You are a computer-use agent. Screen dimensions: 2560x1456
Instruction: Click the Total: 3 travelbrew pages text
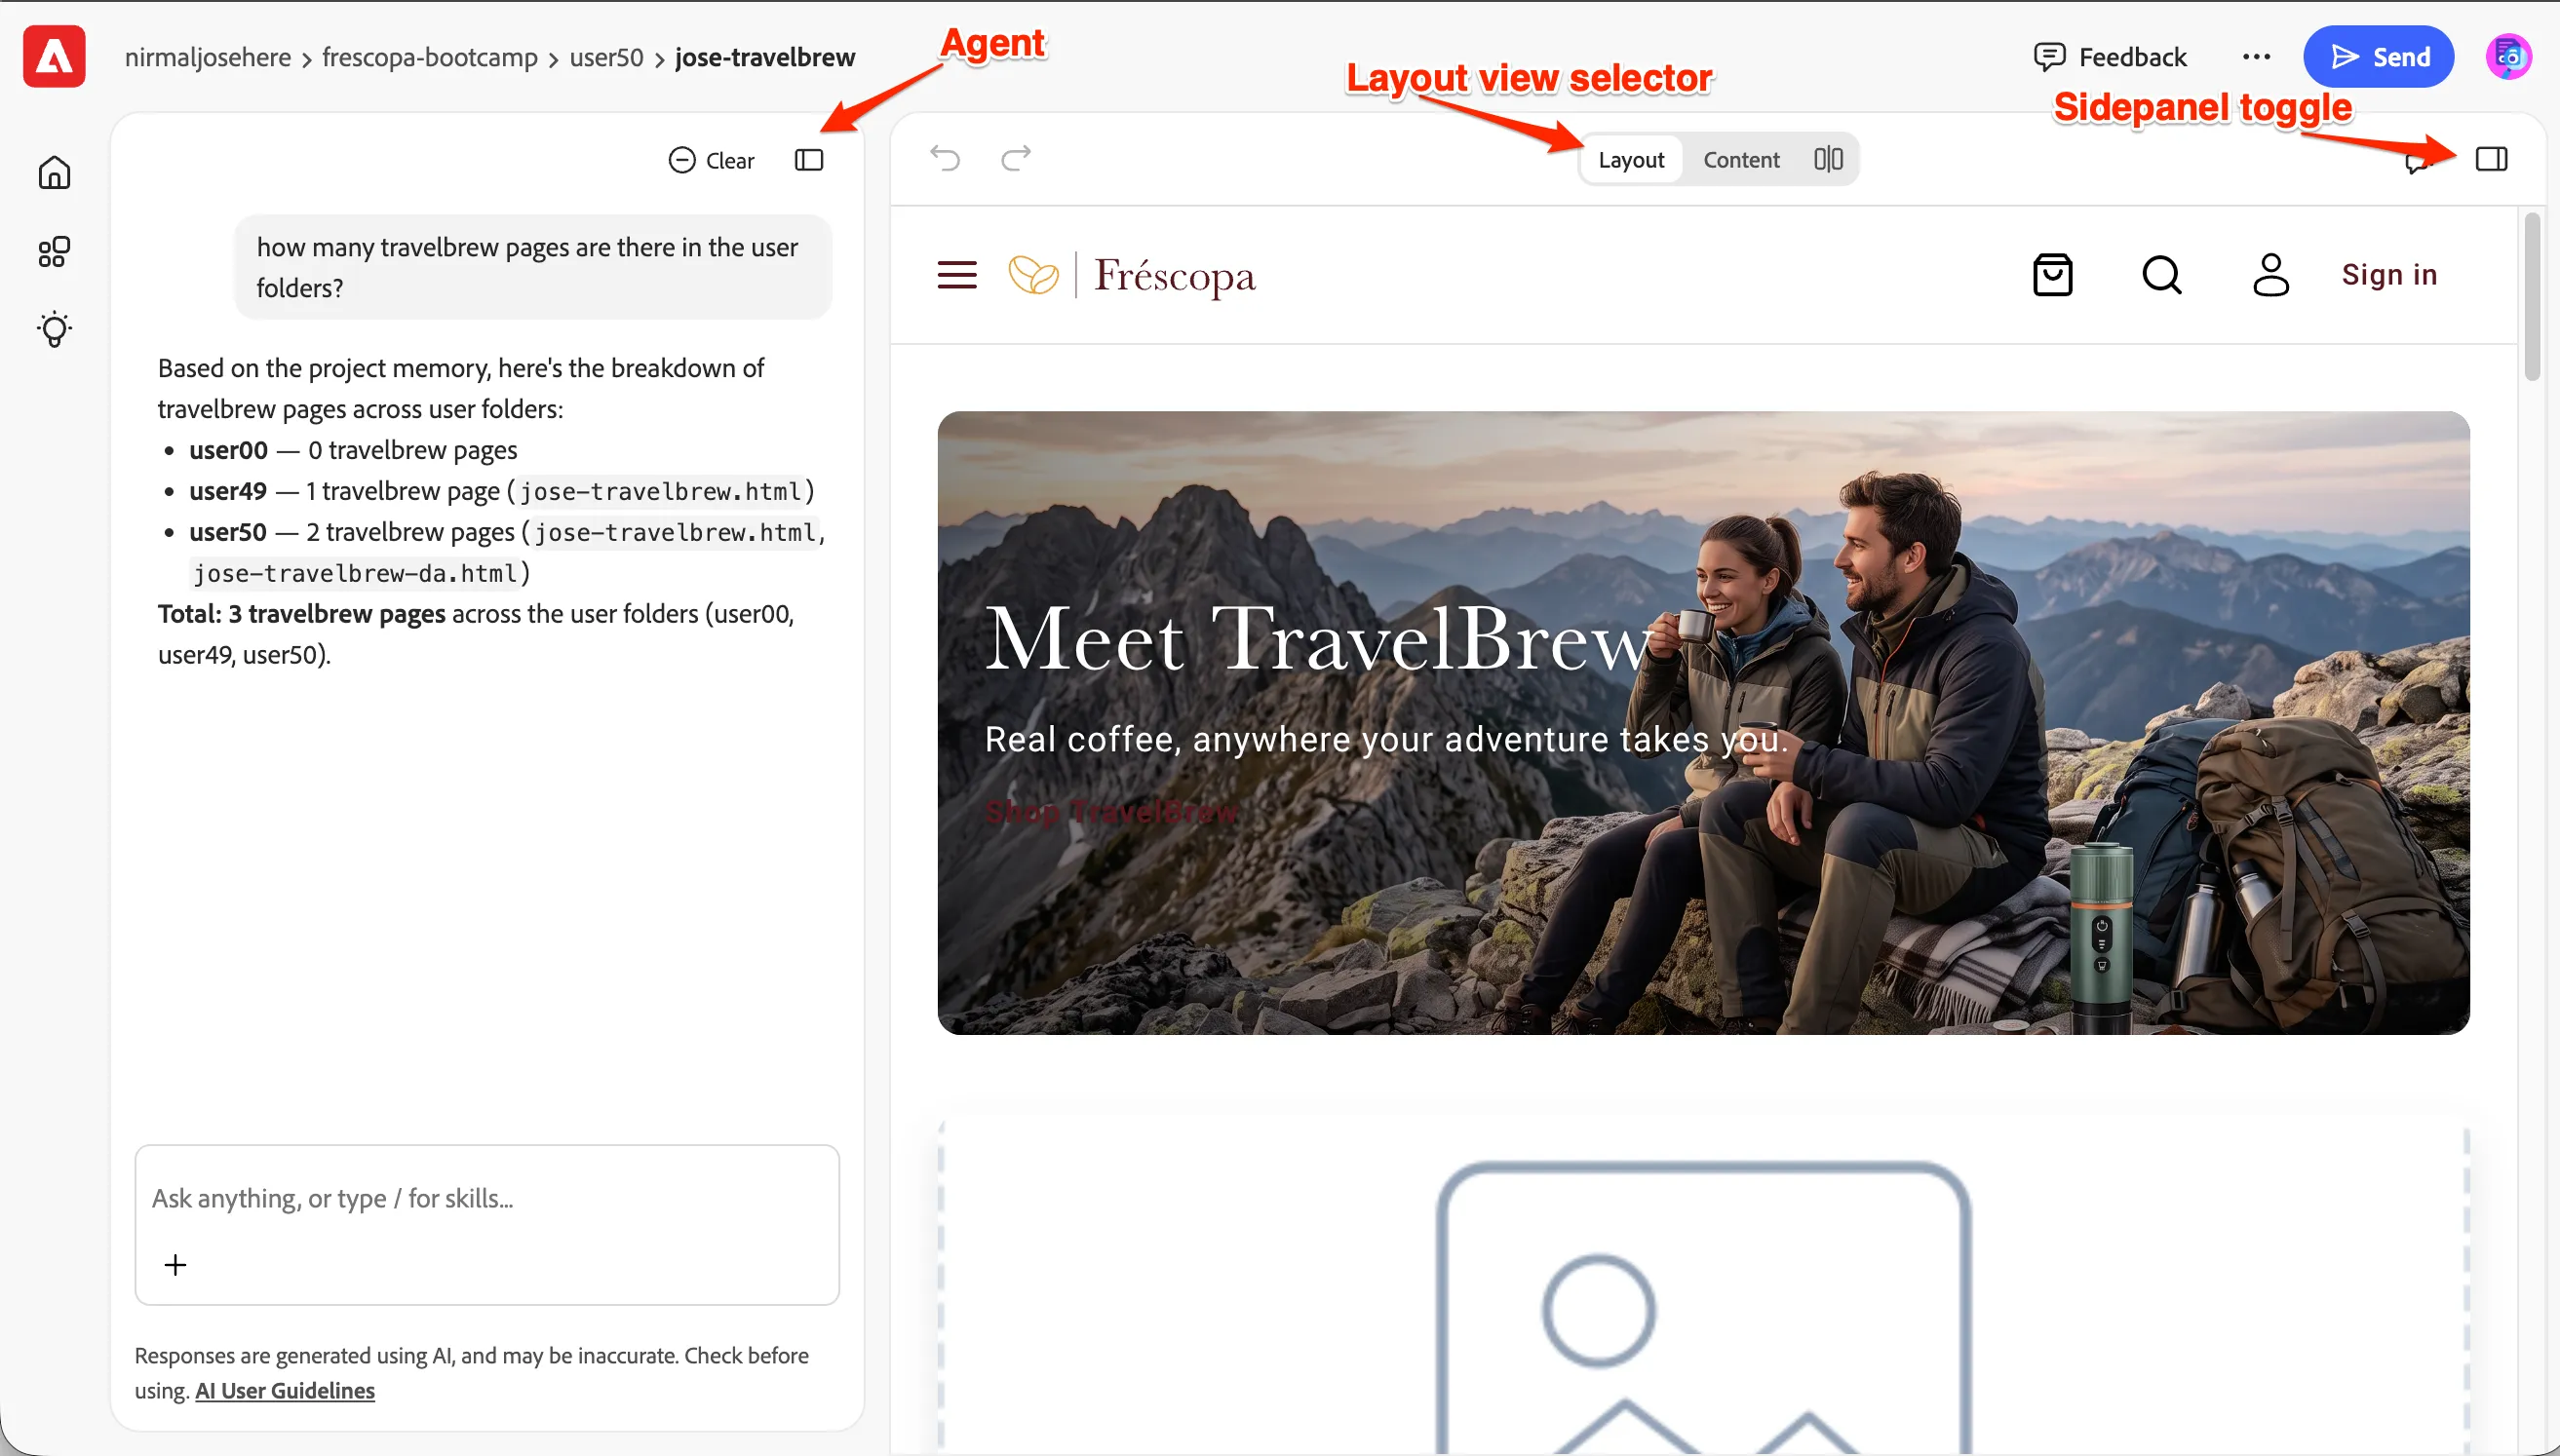pyautogui.click(x=301, y=614)
